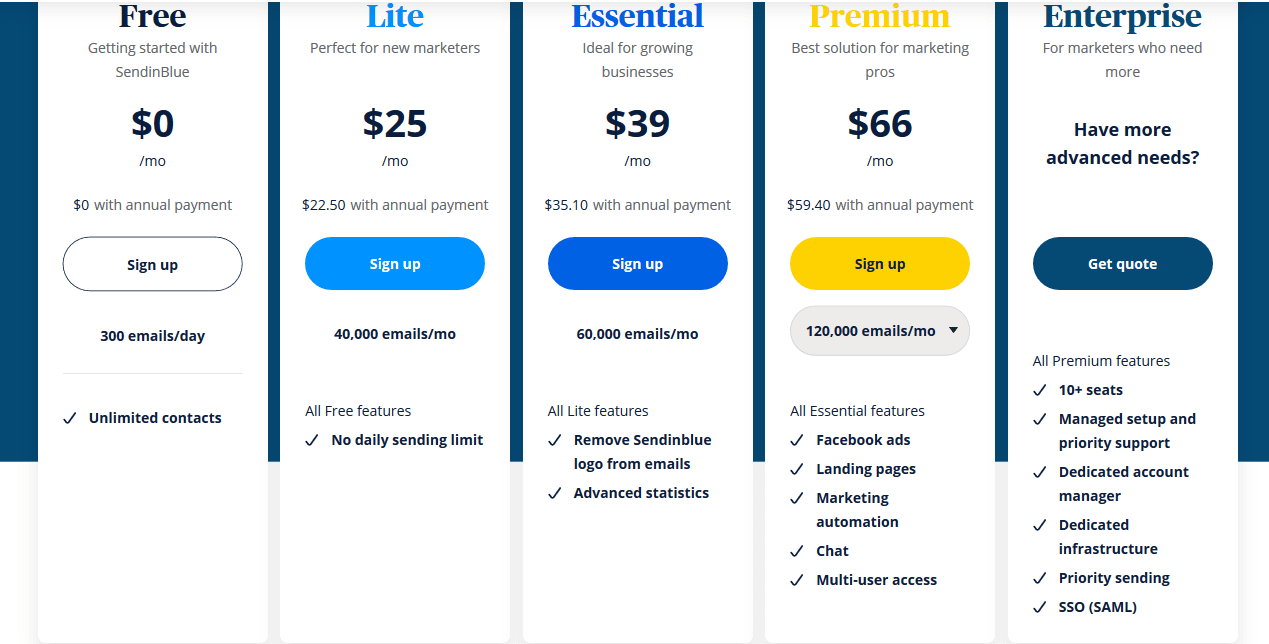Click the checkmark next to 10+ seats
Image resolution: width=1269 pixels, height=644 pixels.
pos(1040,391)
